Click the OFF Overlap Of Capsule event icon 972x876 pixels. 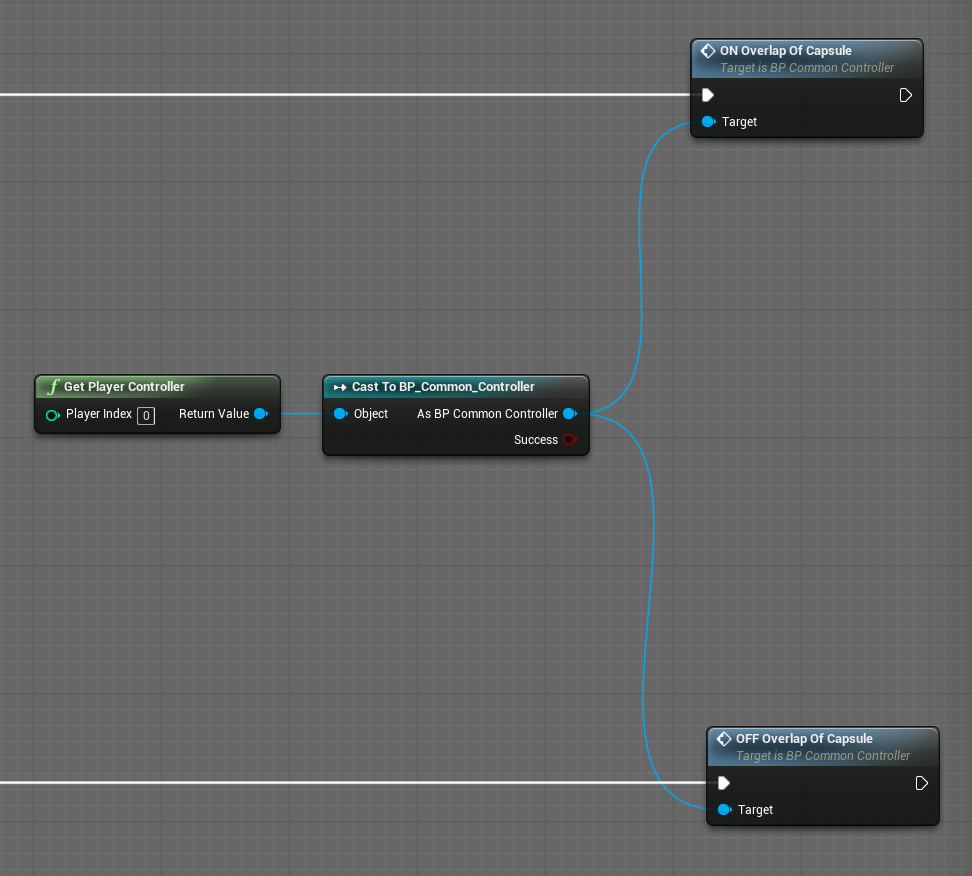click(x=724, y=739)
